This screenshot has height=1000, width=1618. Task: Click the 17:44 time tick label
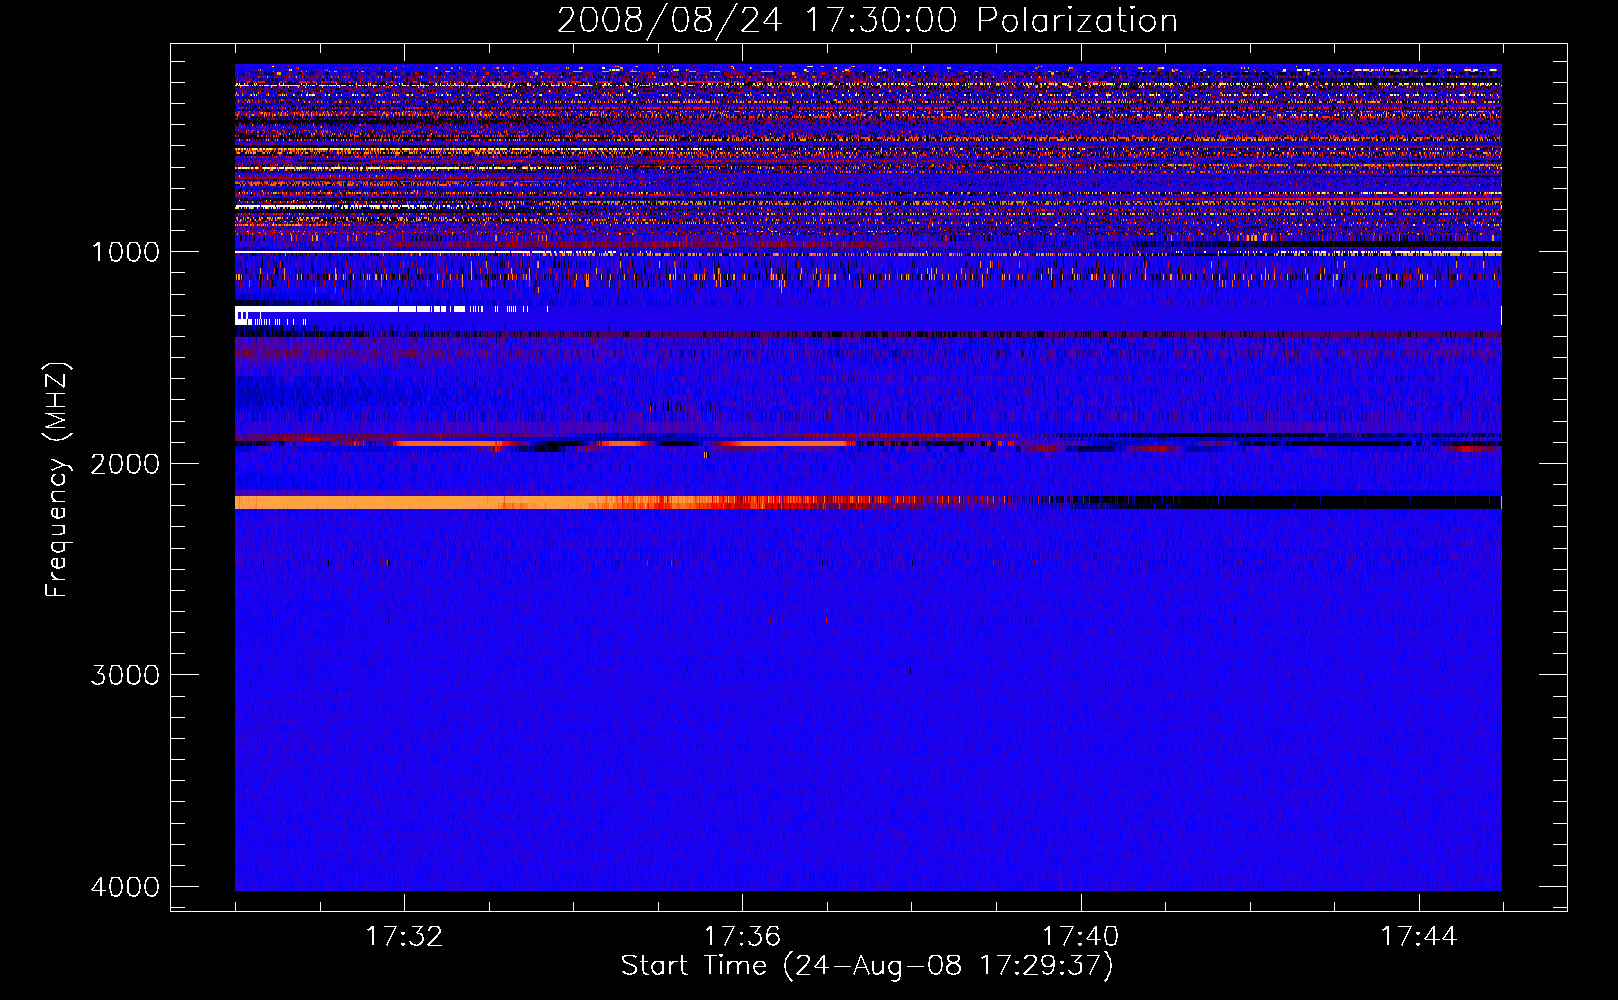coord(1419,937)
